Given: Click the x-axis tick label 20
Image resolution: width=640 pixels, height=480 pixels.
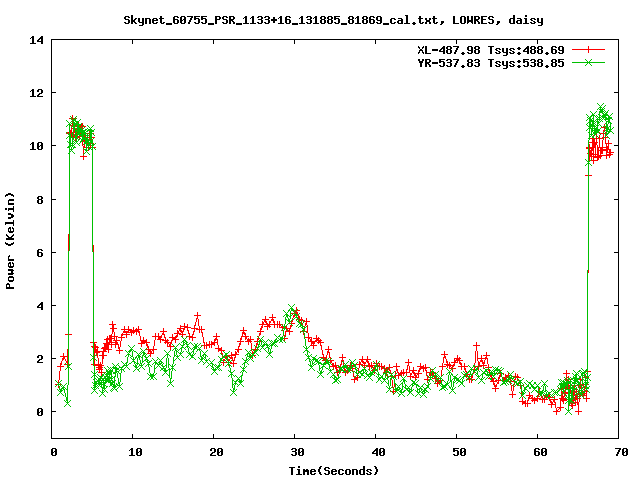Looking at the screenshot, I should point(216,452).
